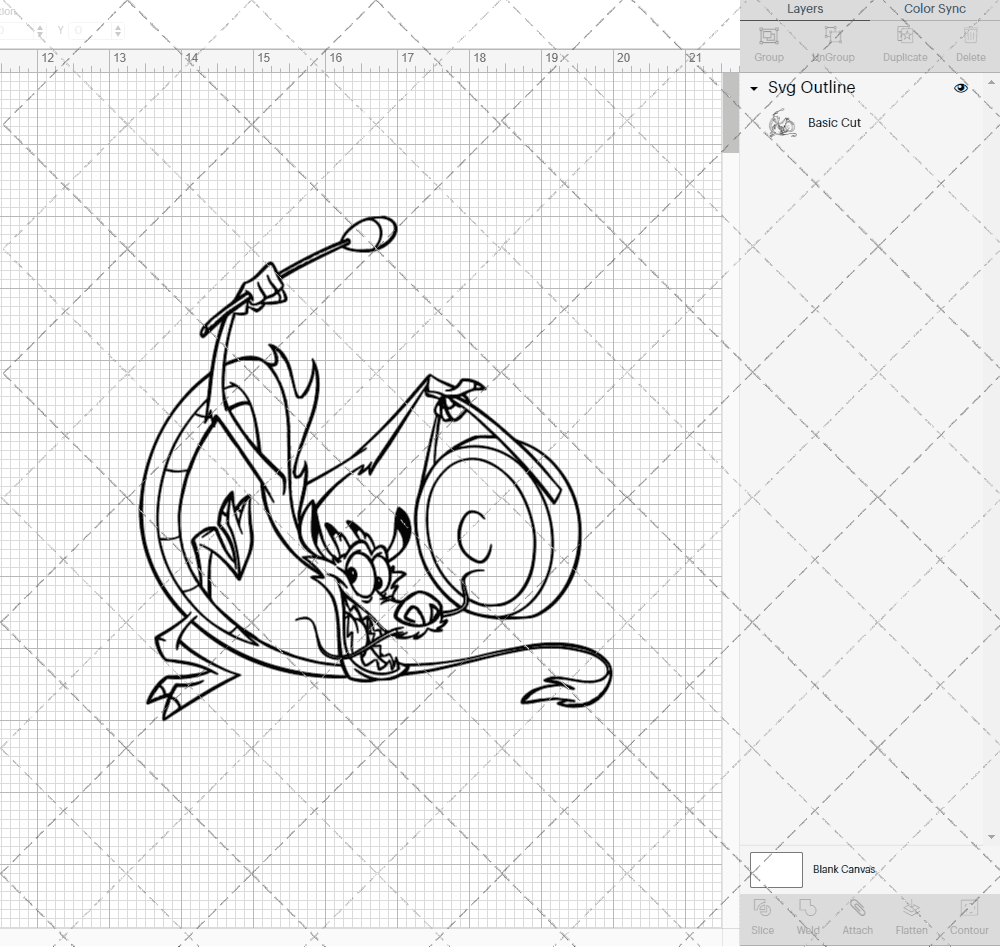
Task: Hide the Svg Outline layer visibility
Action: 960,88
